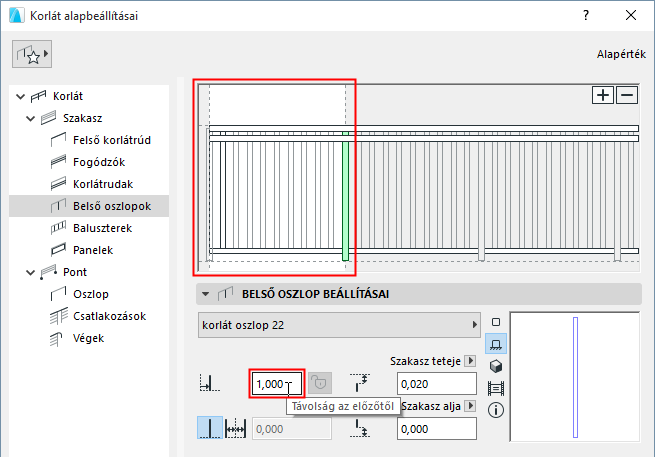
Task: Click the bottom offset icon
Action: tap(360, 429)
